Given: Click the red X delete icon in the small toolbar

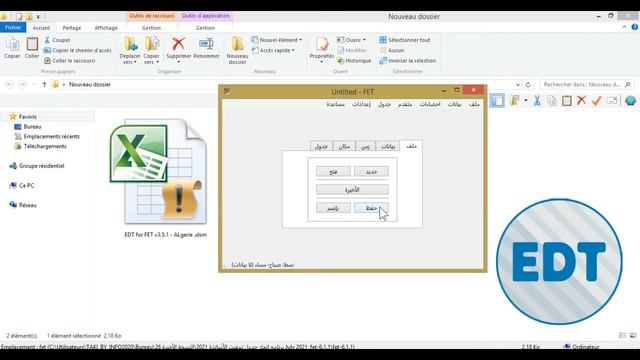Looking at the screenshot, I should pyautogui.click(x=581, y=100).
